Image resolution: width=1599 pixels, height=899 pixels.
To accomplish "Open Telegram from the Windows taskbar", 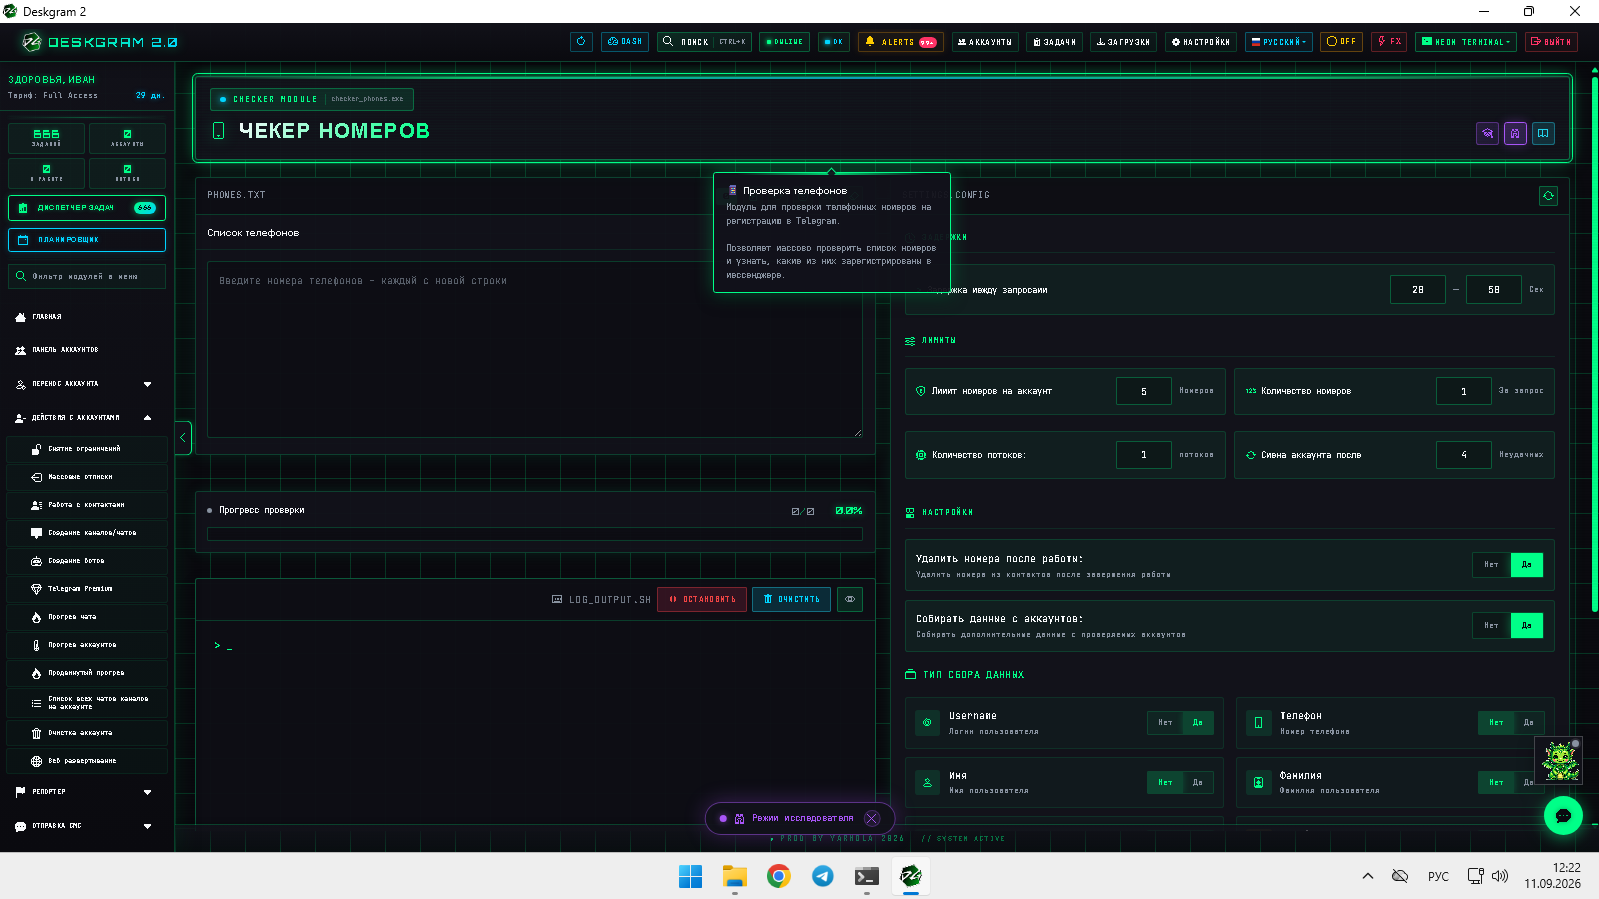I will tap(823, 876).
